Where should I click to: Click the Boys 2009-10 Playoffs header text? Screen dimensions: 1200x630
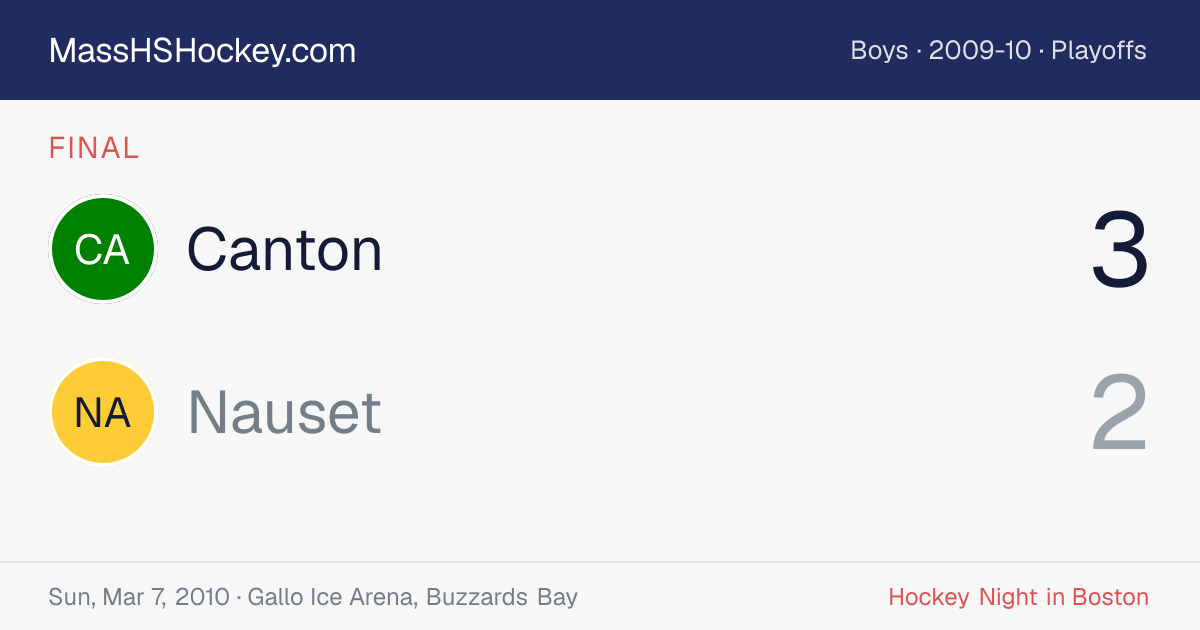998,50
